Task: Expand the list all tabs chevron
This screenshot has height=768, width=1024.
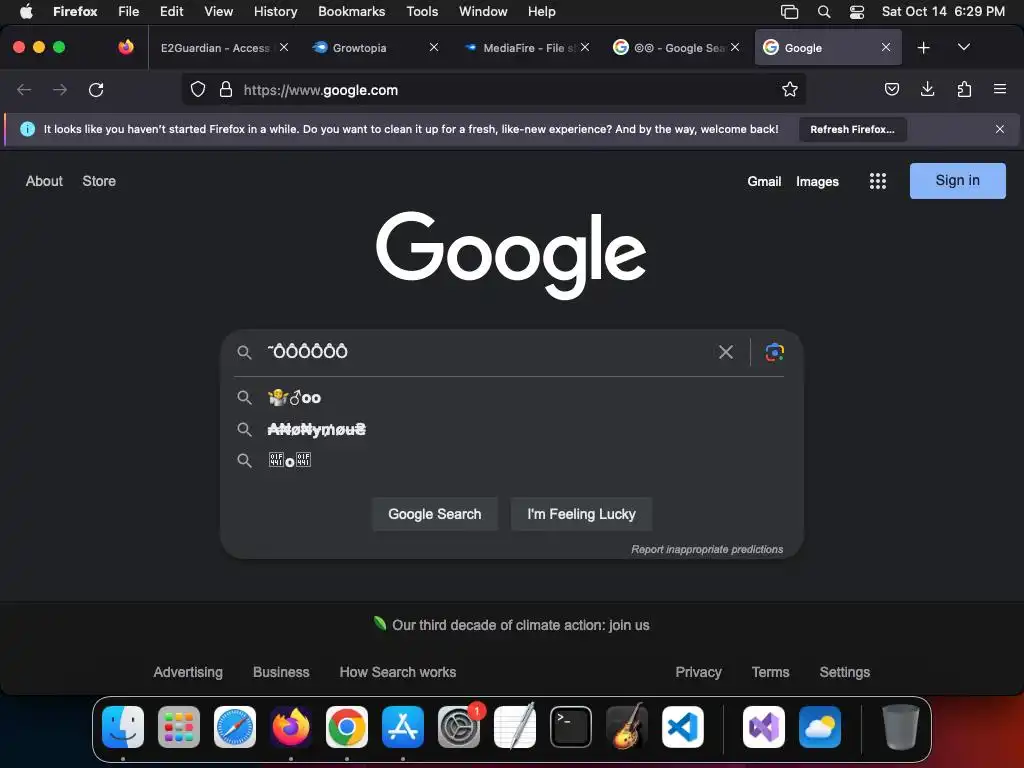Action: pos(964,47)
